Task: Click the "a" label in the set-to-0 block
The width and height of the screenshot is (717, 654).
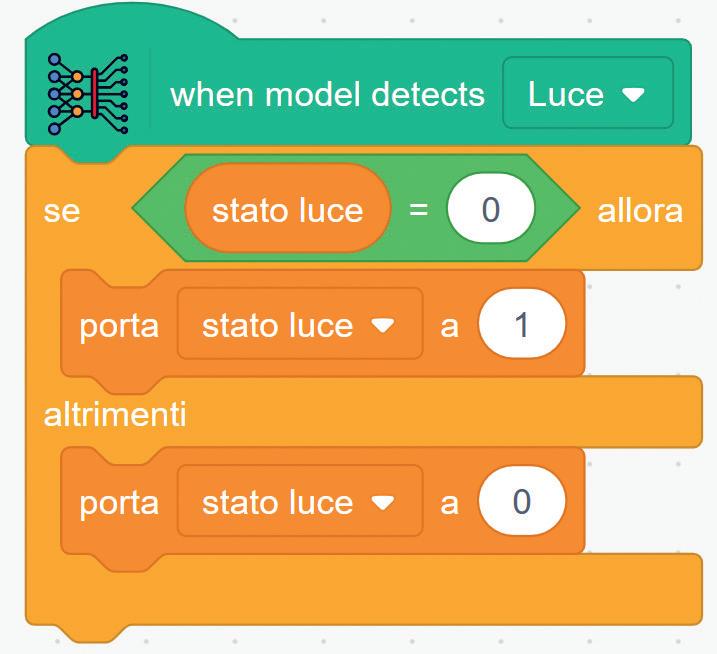Action: click(x=450, y=502)
